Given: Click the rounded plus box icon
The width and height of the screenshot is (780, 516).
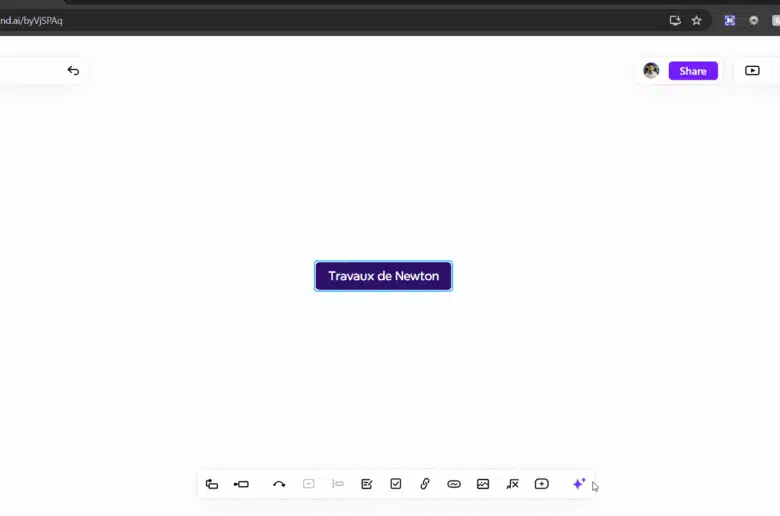Looking at the screenshot, I should pyautogui.click(x=541, y=484).
